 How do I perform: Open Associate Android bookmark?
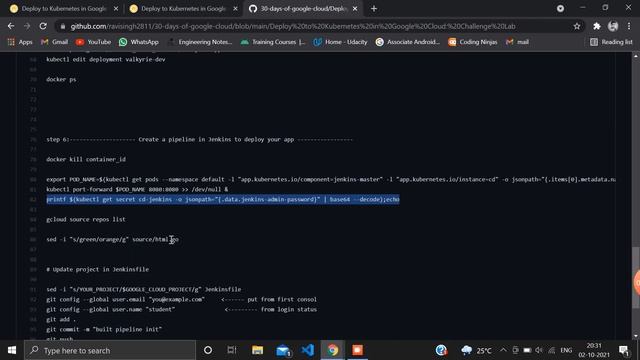click(x=408, y=42)
